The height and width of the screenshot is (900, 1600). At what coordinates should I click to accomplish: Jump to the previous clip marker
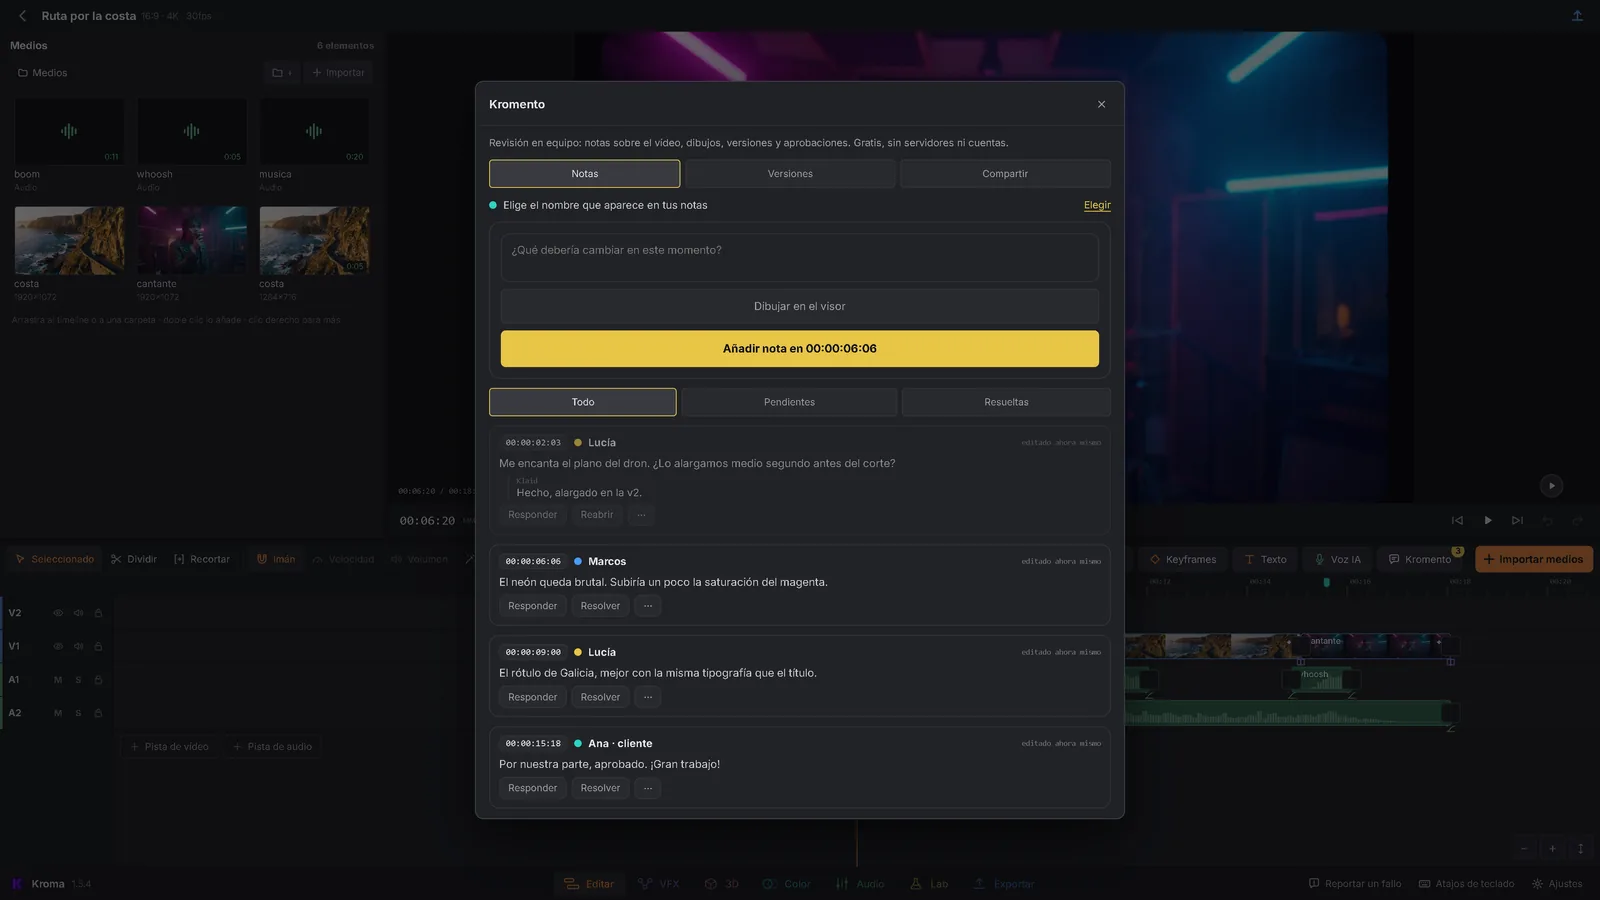click(x=1457, y=520)
